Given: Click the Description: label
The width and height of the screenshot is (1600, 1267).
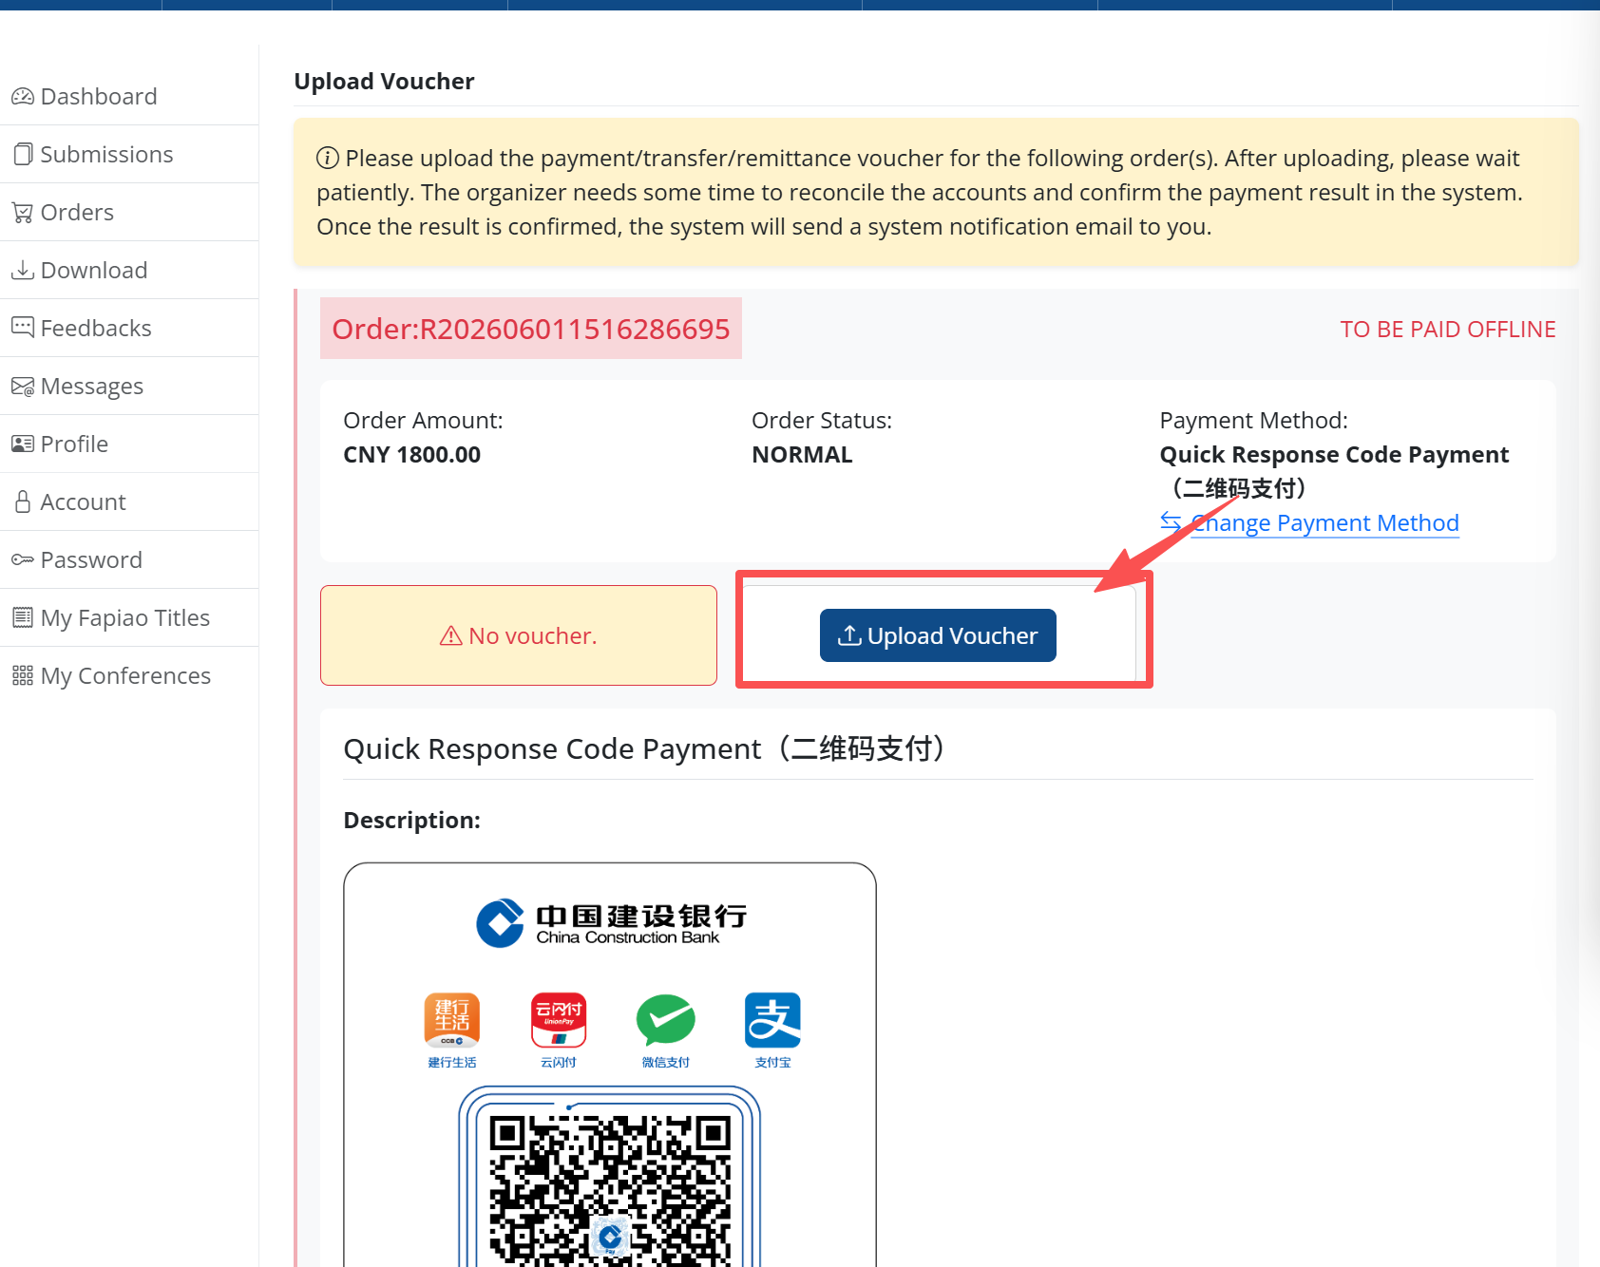Looking at the screenshot, I should coord(412,820).
